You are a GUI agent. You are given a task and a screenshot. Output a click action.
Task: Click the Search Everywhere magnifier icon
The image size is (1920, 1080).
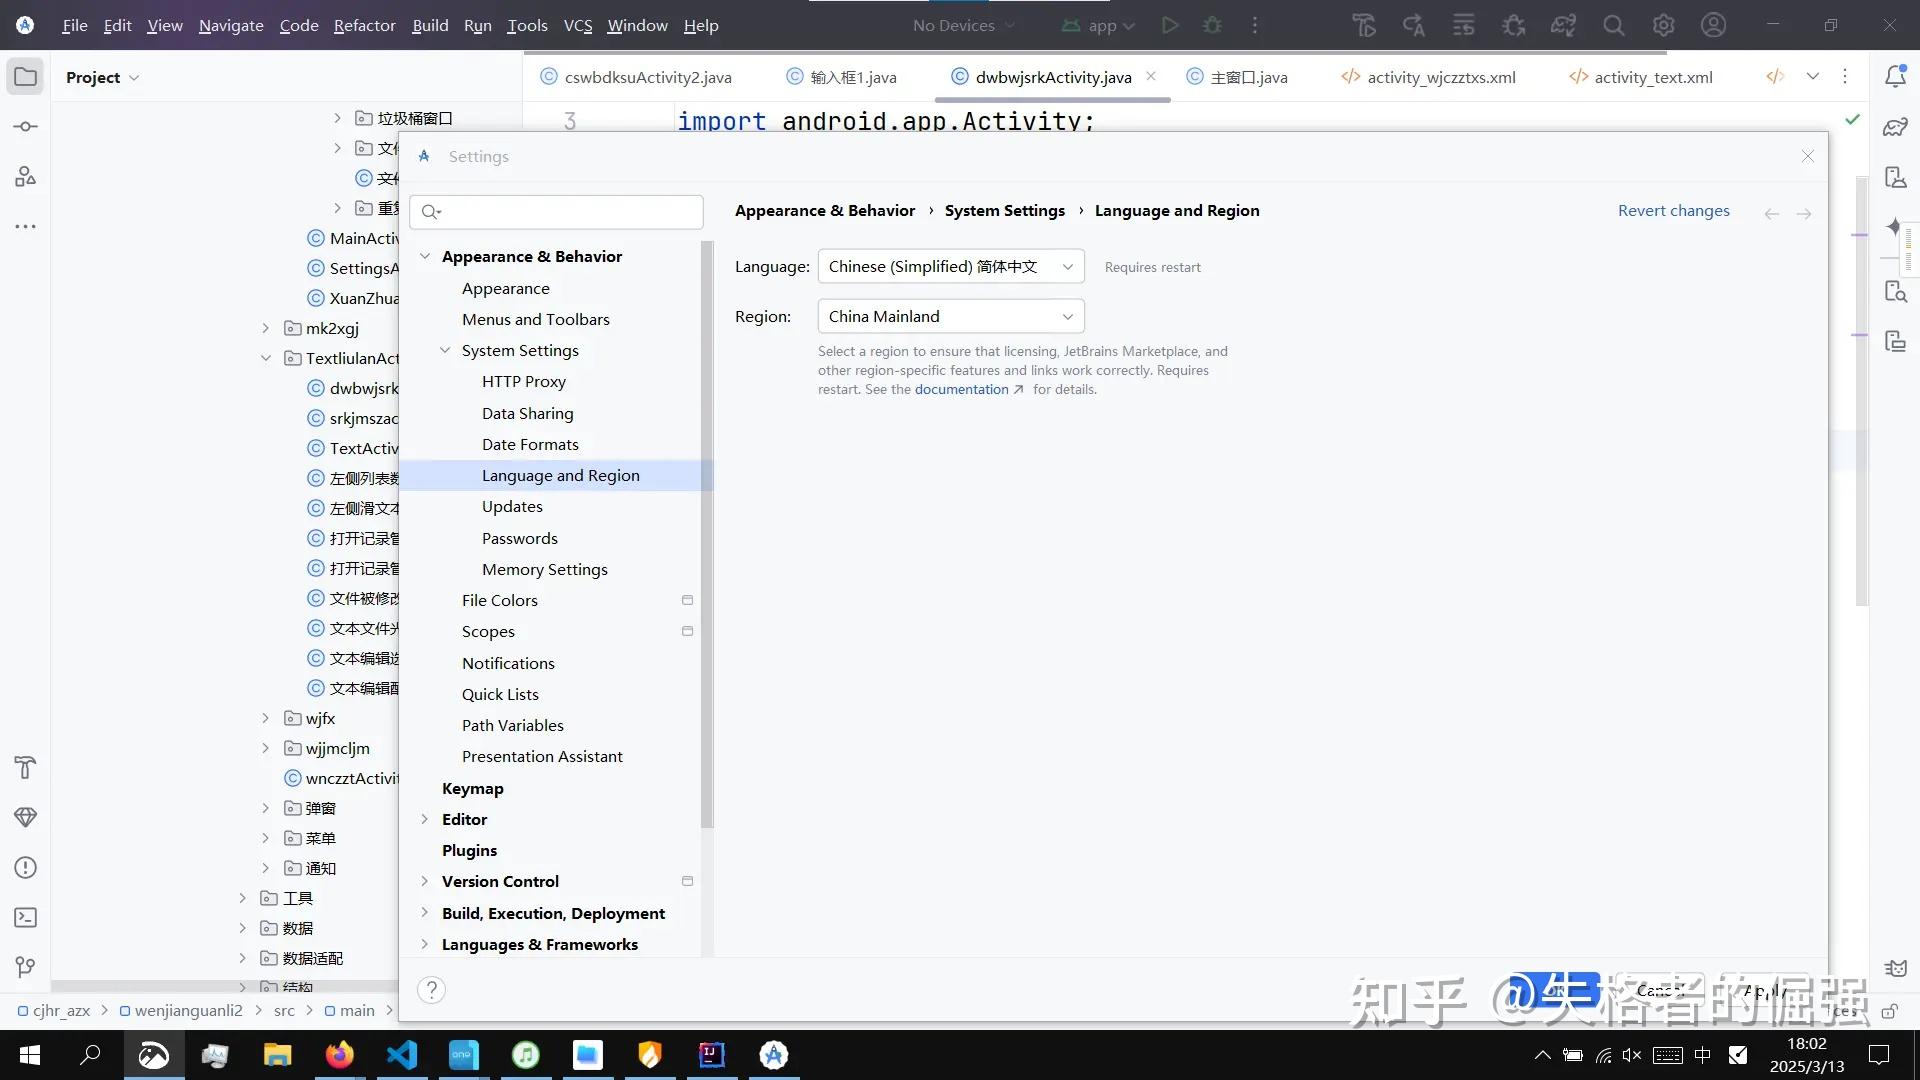1613,26
